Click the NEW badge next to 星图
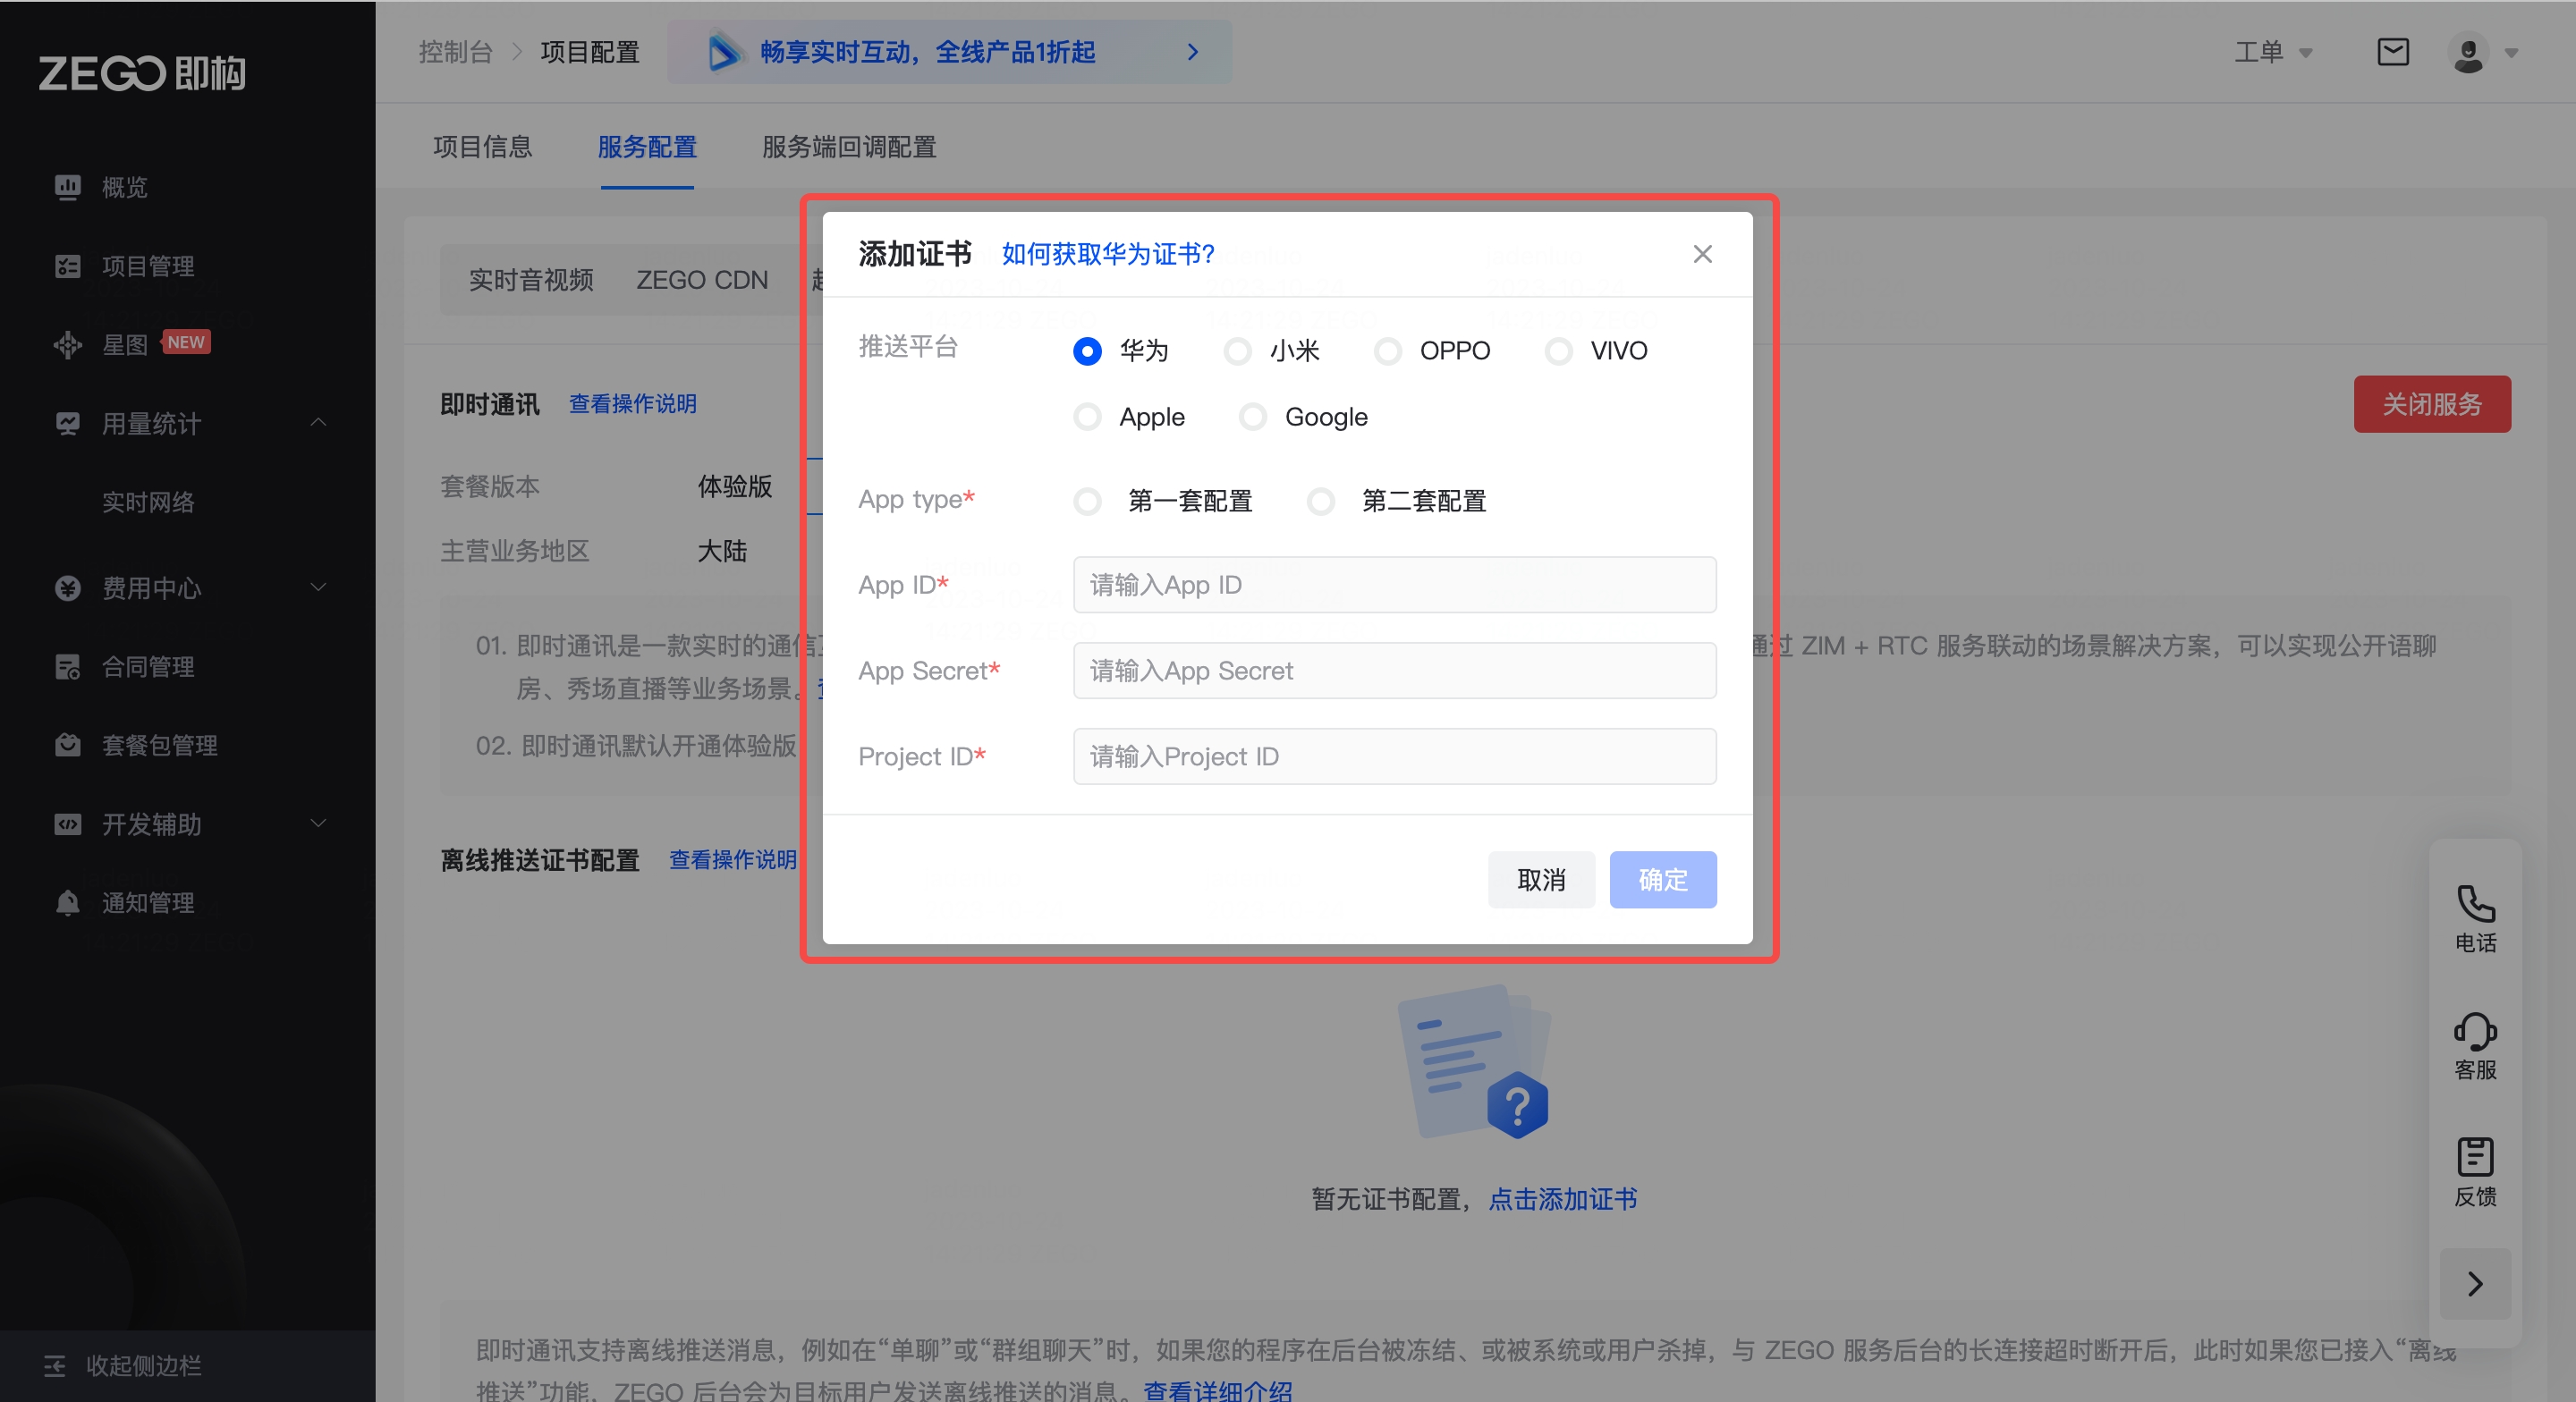2576x1402 pixels. click(x=186, y=342)
